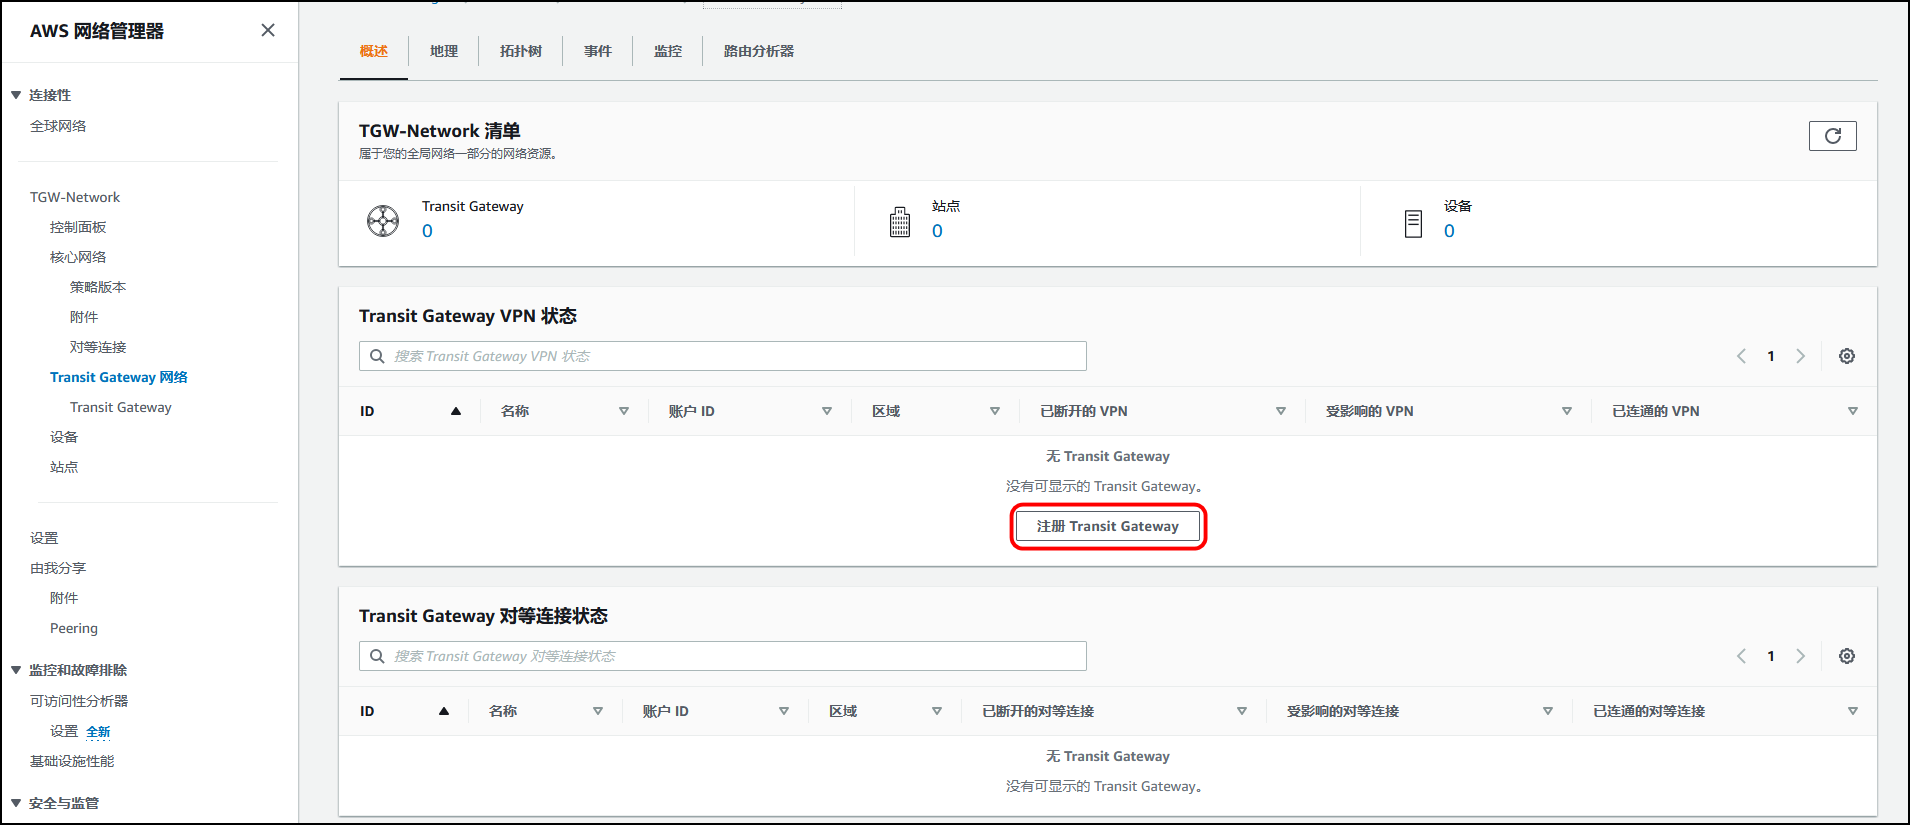Open 策略版本 in the sidebar
This screenshot has width=1910, height=825.
[x=98, y=287]
